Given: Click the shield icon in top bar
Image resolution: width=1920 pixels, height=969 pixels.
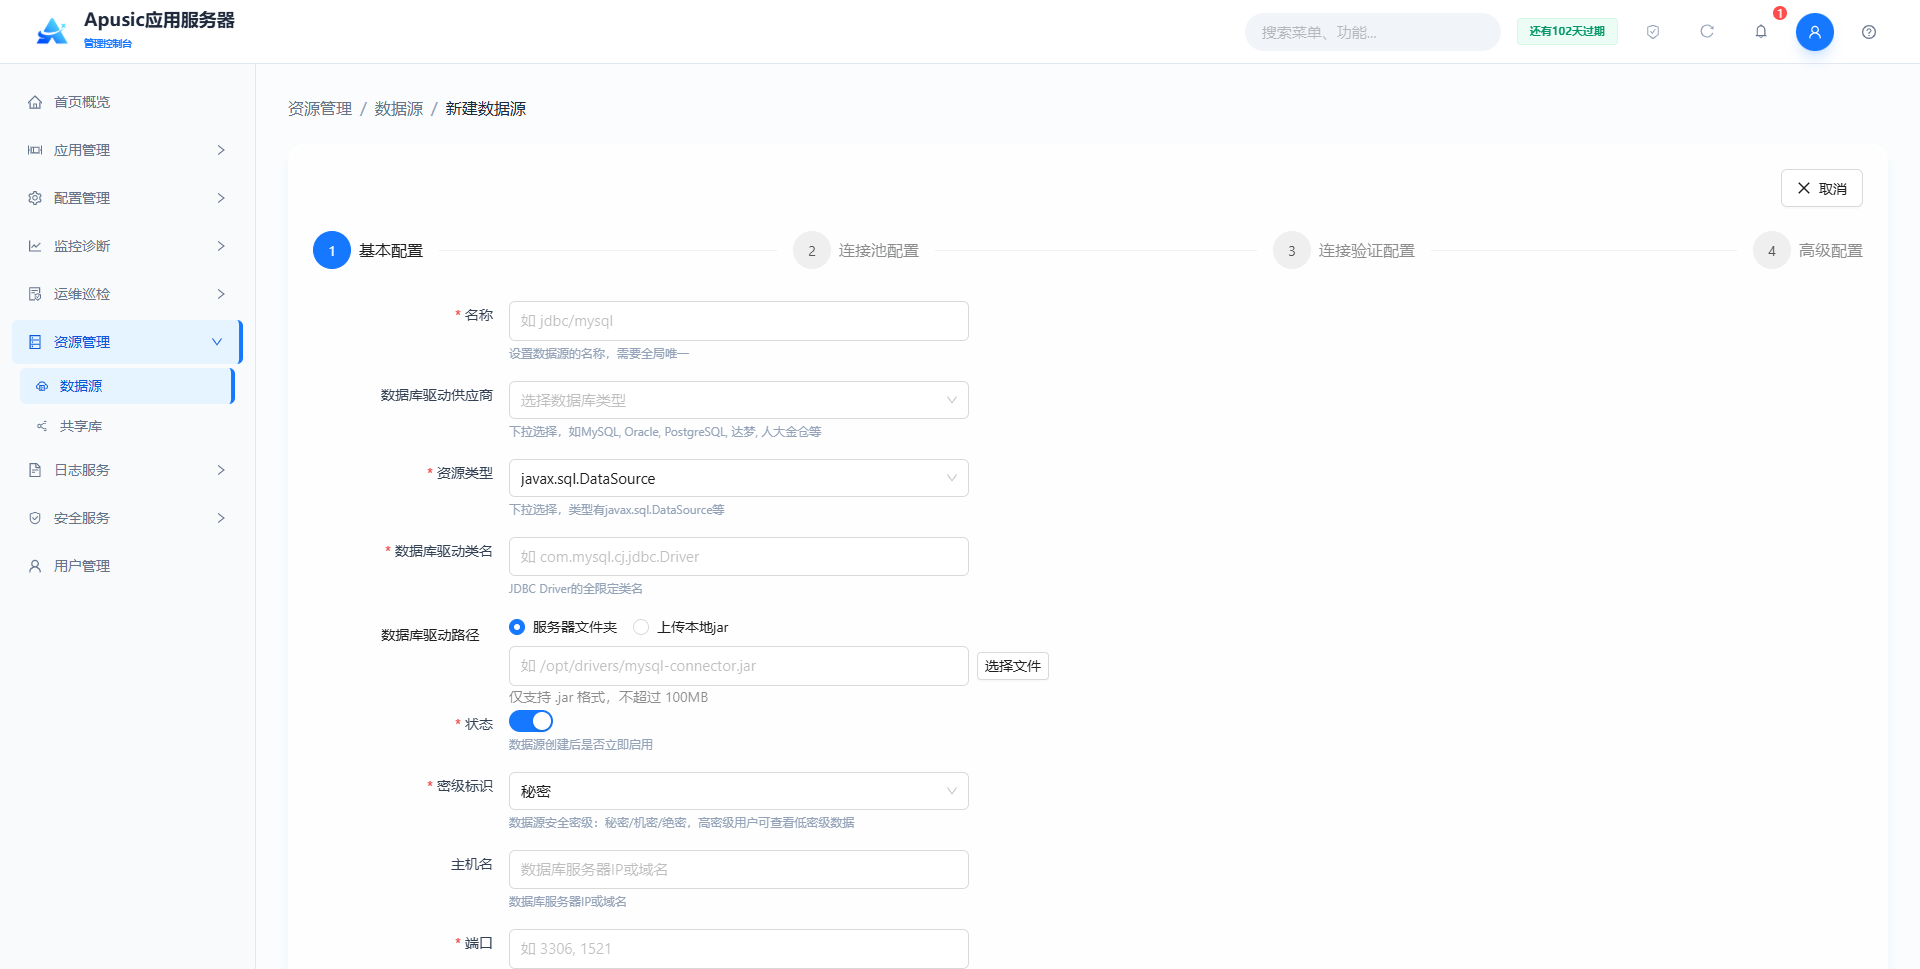Looking at the screenshot, I should click(x=1653, y=32).
